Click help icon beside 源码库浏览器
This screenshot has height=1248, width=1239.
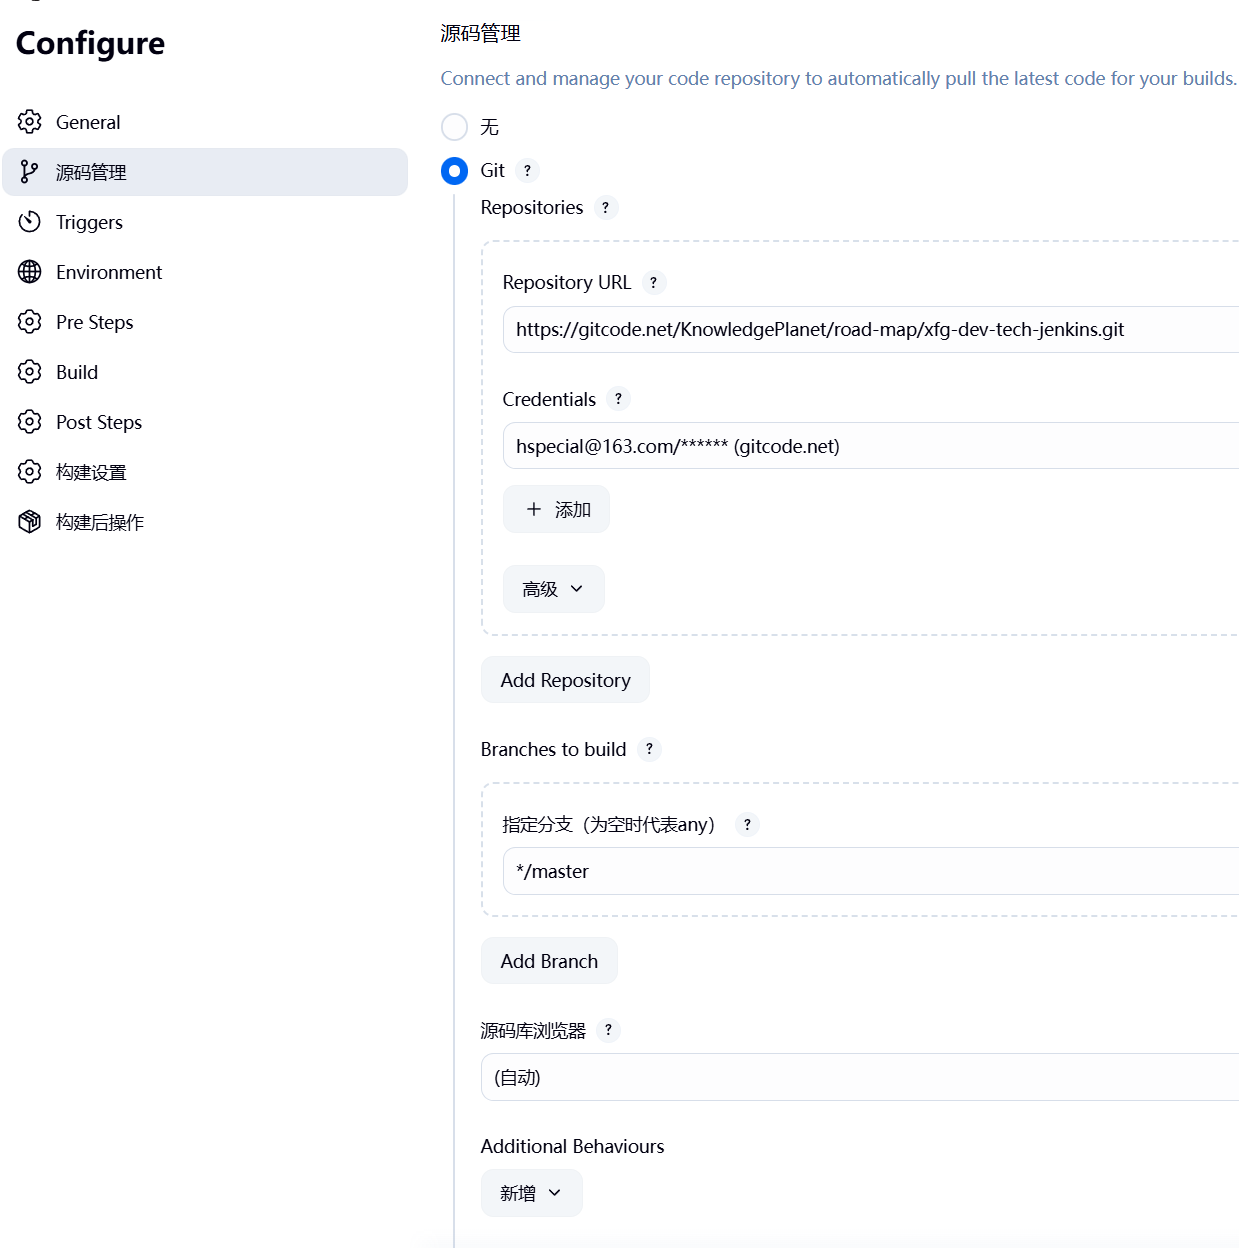[609, 1030]
